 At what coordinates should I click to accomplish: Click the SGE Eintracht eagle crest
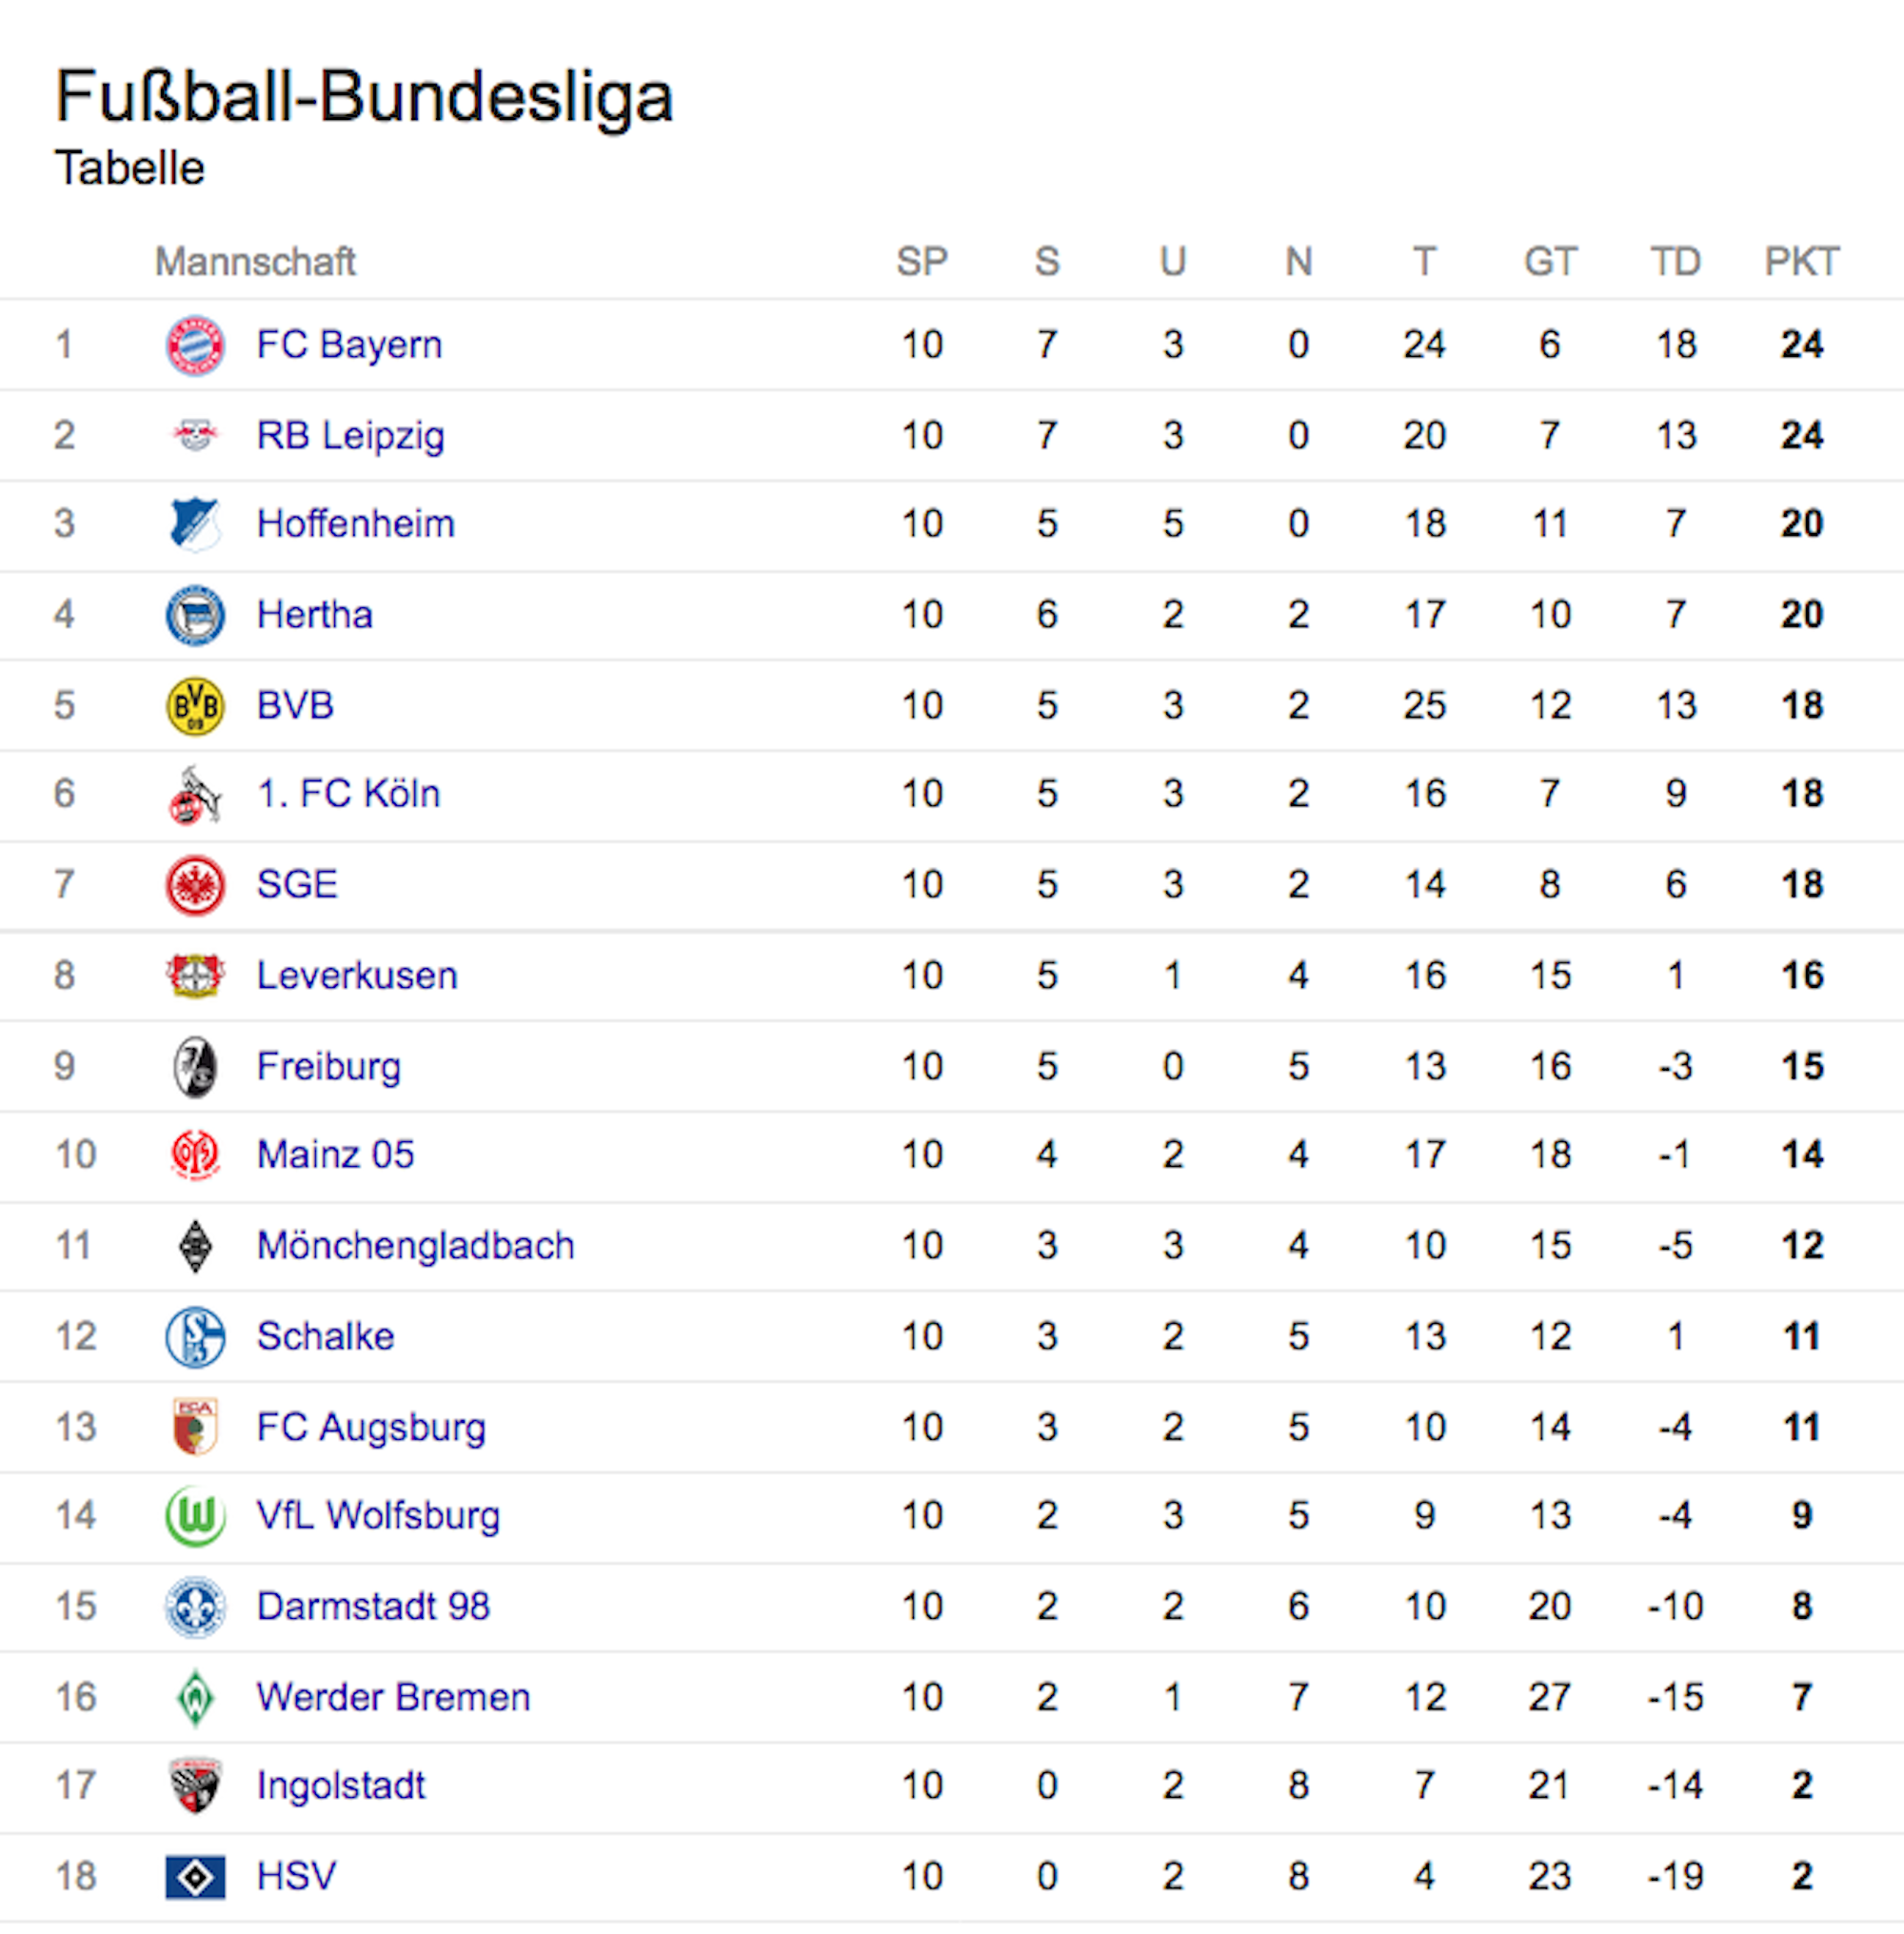(x=195, y=885)
